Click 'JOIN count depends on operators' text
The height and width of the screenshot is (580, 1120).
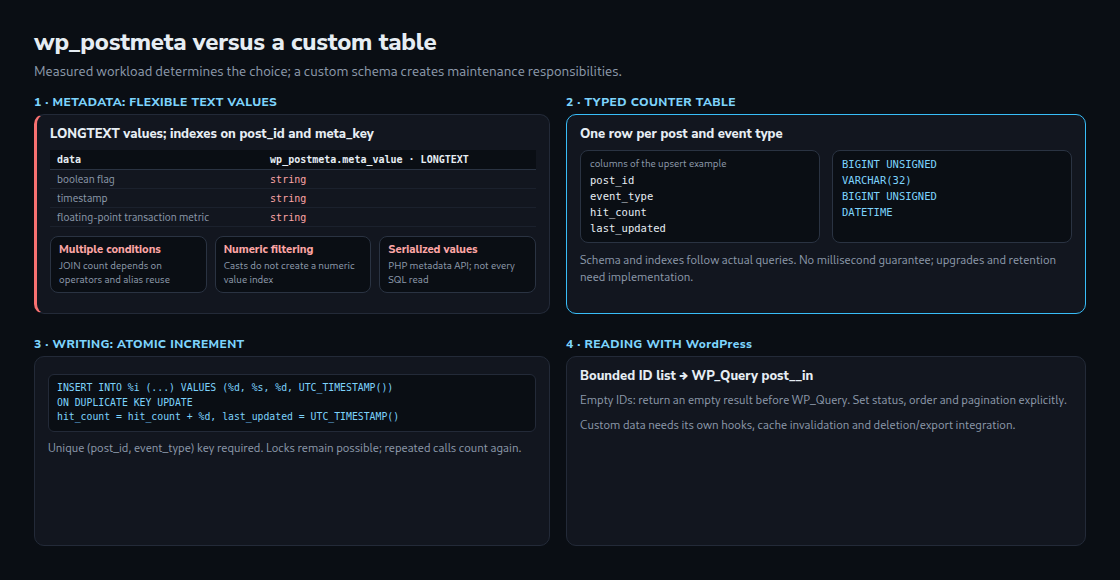114,273
